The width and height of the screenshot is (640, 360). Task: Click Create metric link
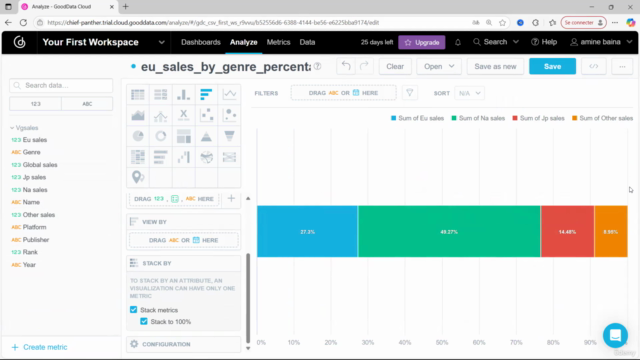click(39, 347)
